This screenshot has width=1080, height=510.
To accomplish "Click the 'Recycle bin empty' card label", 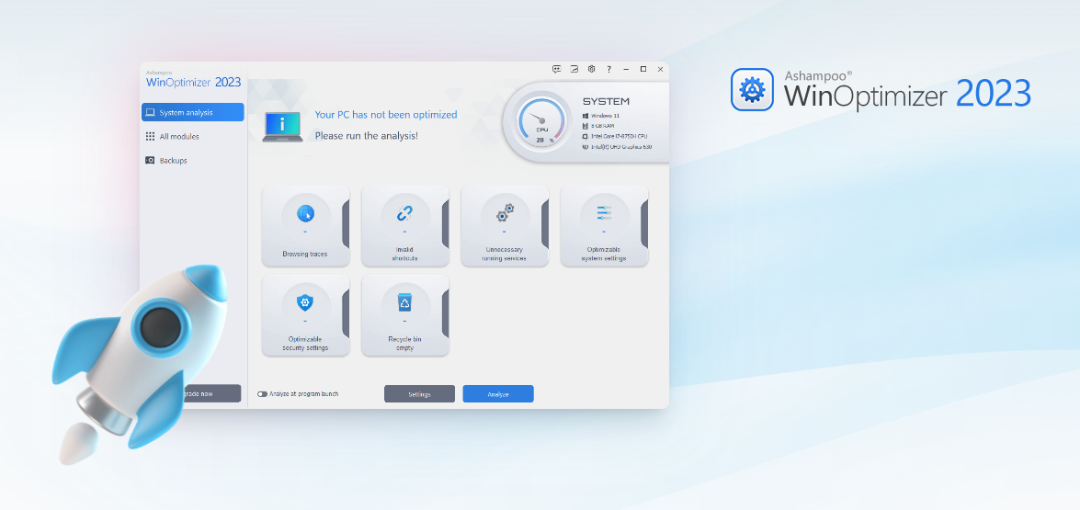I will [x=405, y=343].
